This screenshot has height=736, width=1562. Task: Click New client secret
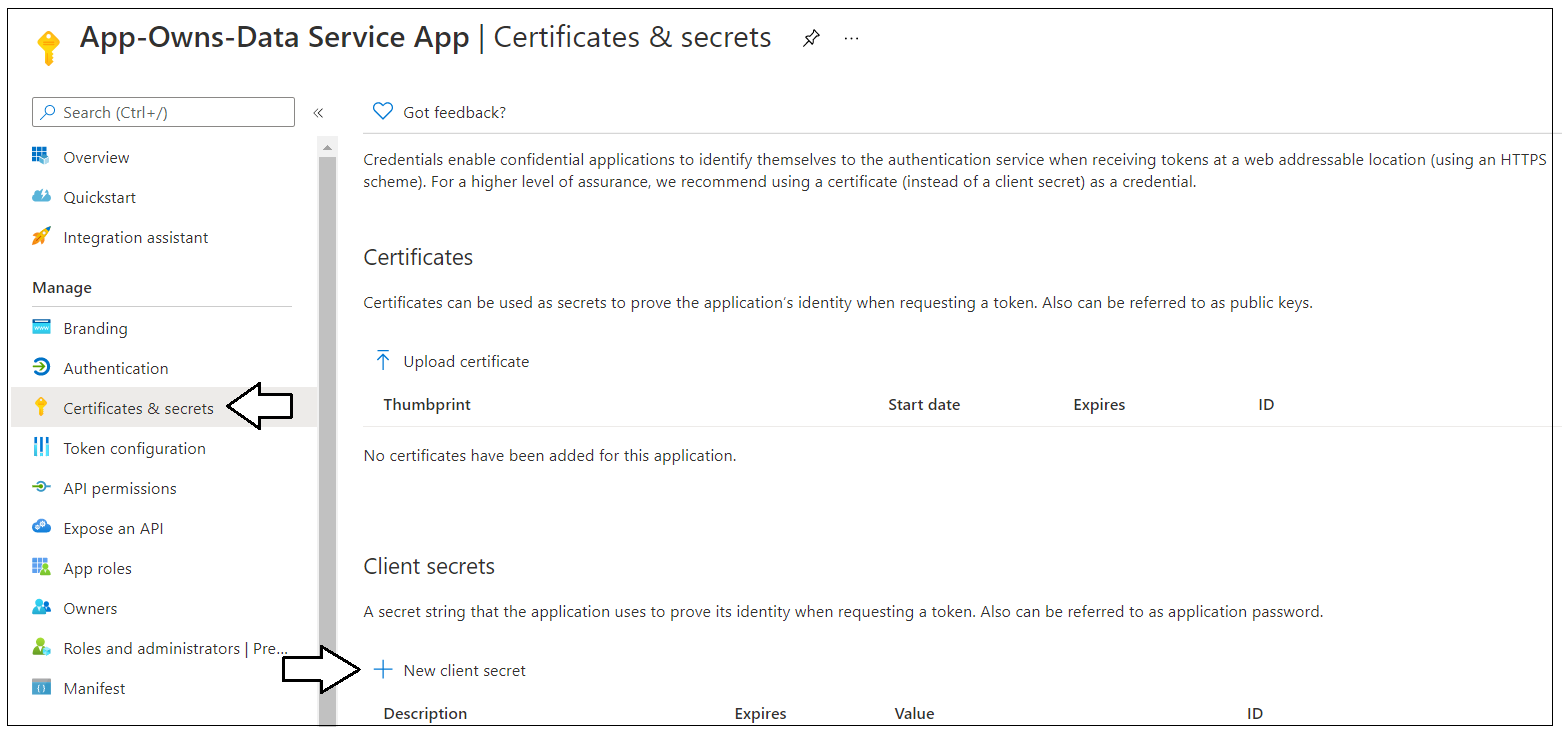[464, 670]
